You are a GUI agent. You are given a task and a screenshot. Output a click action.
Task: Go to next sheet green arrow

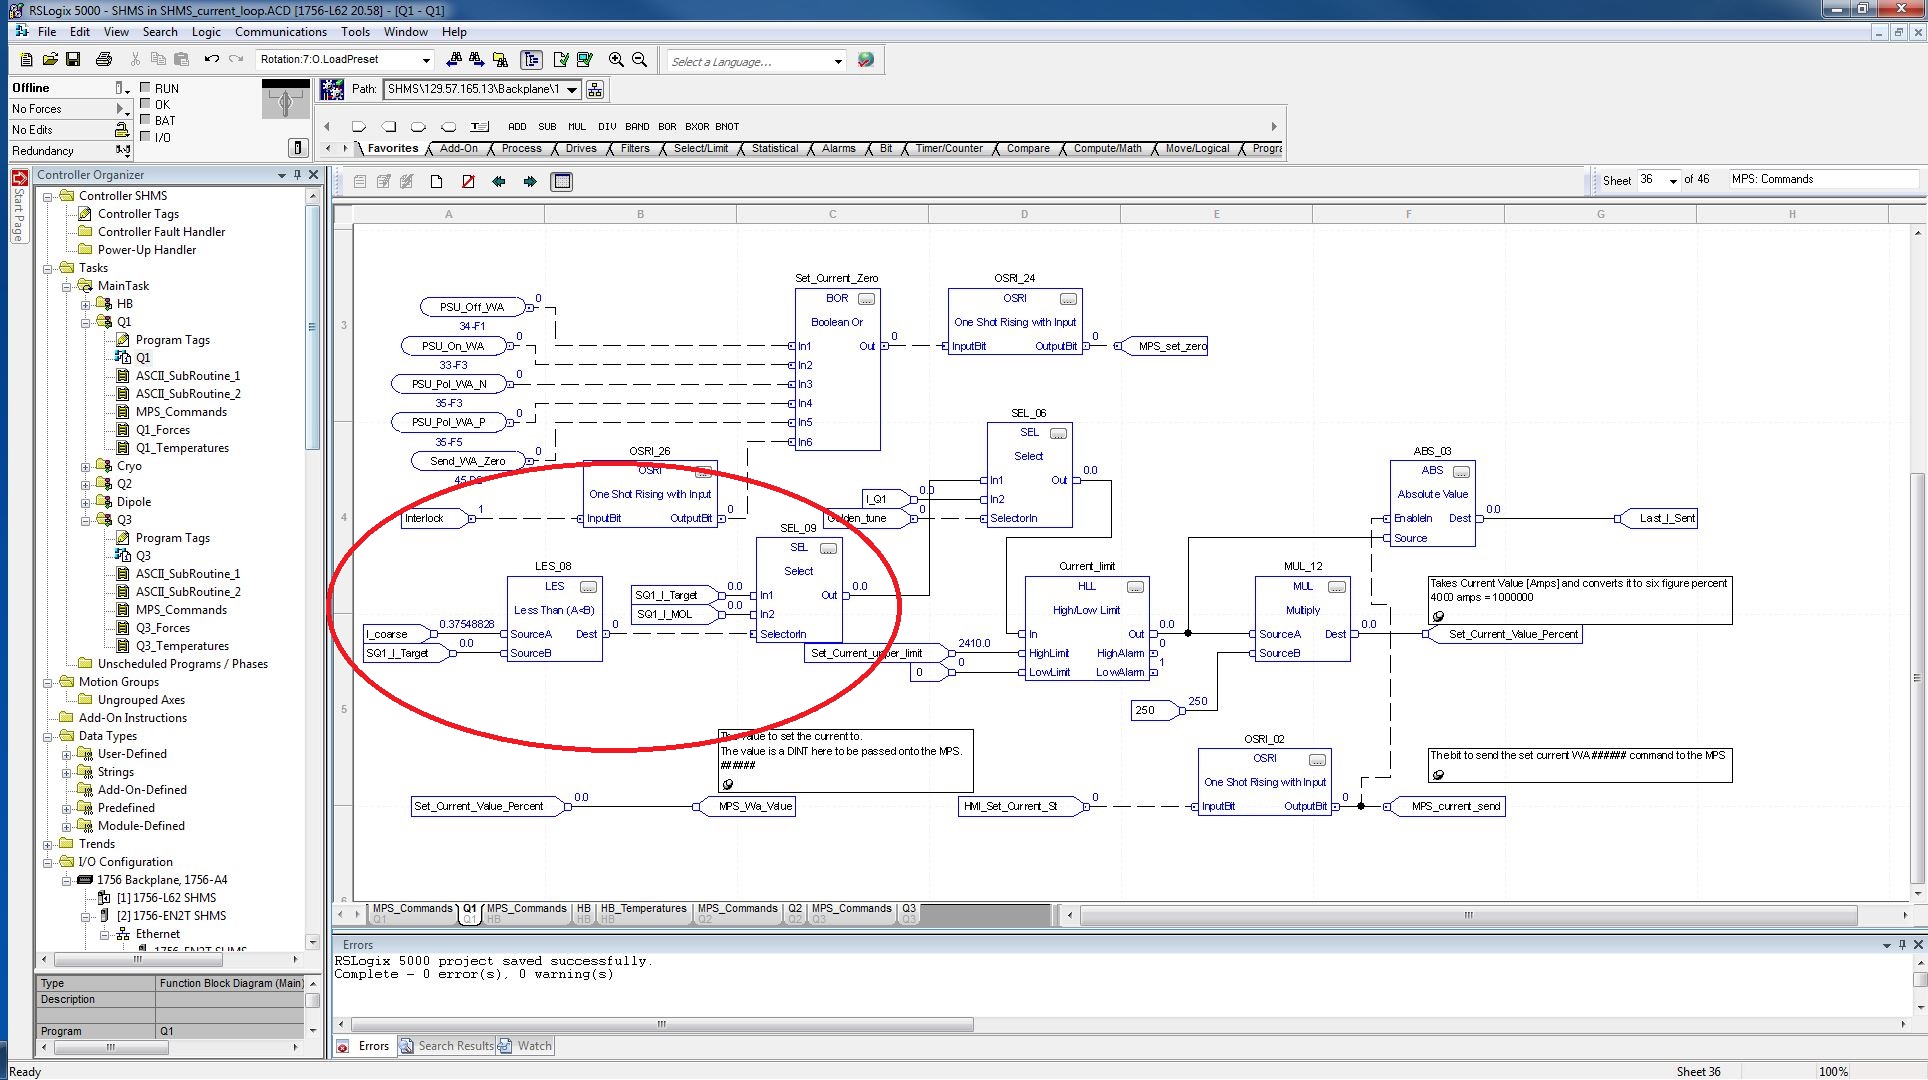coord(530,182)
